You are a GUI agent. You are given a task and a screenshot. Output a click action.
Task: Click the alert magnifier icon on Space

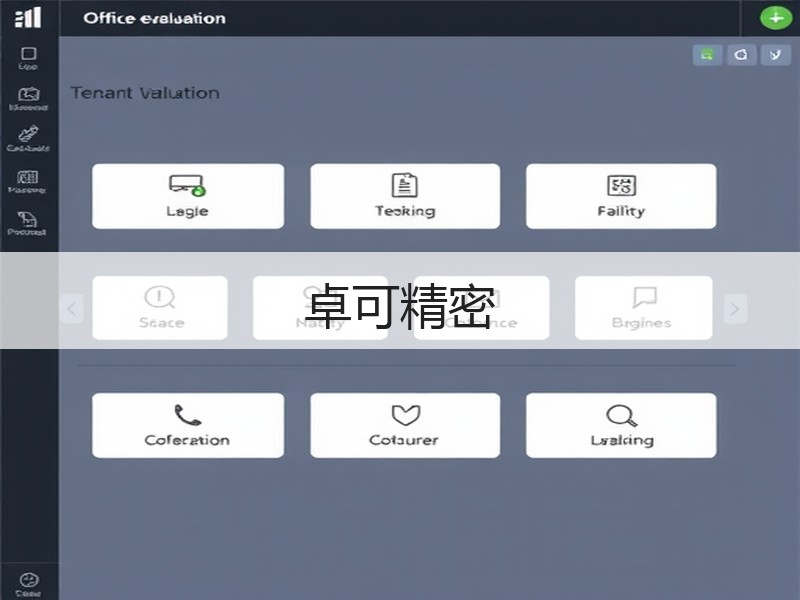(160, 297)
